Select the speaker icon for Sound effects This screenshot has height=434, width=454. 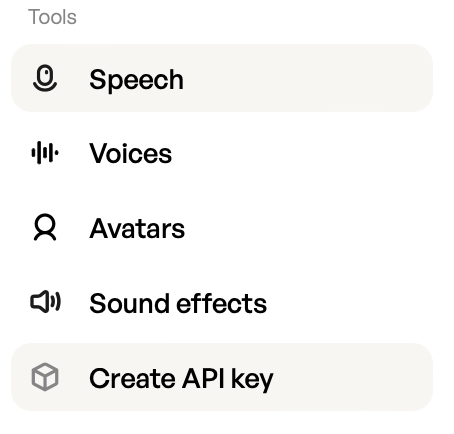coord(45,302)
